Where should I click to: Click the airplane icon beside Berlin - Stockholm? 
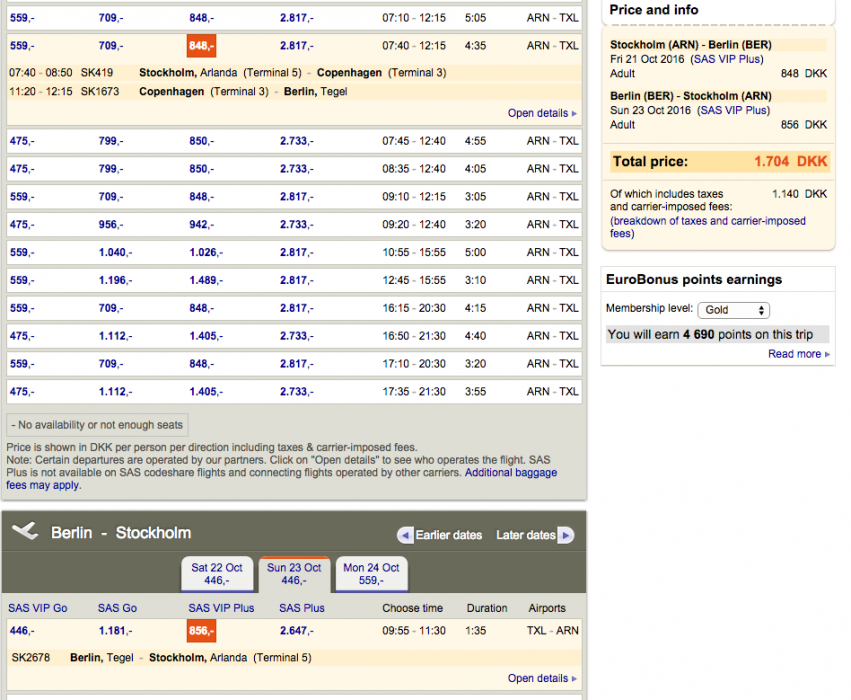(26, 532)
